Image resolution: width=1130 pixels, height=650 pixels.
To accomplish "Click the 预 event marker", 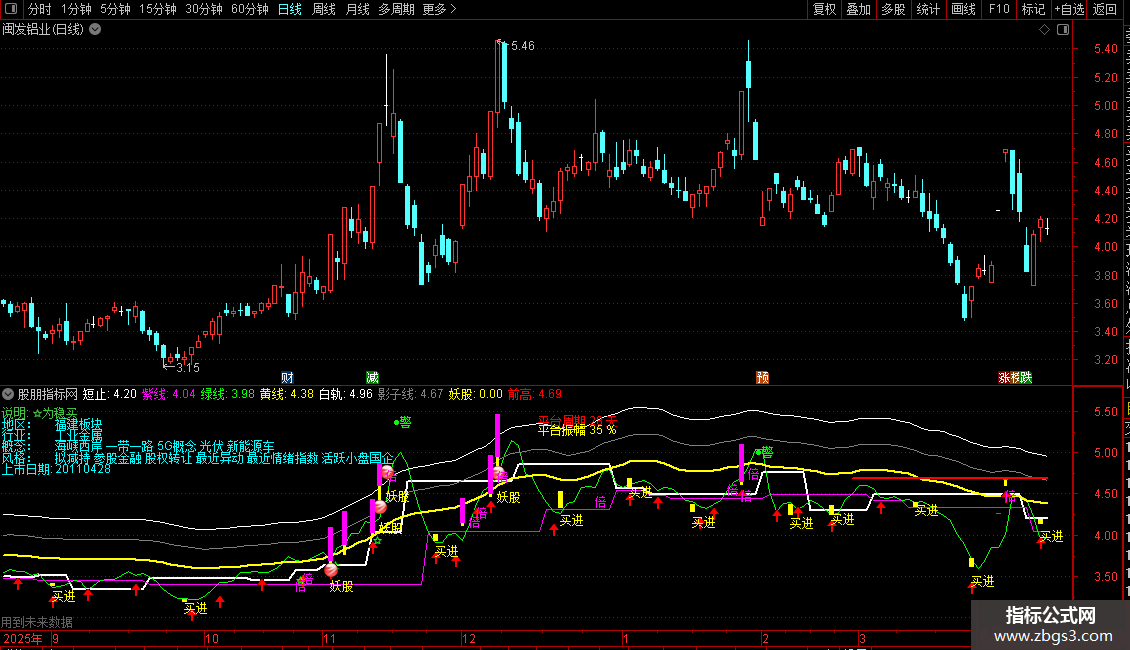I will tap(762, 378).
